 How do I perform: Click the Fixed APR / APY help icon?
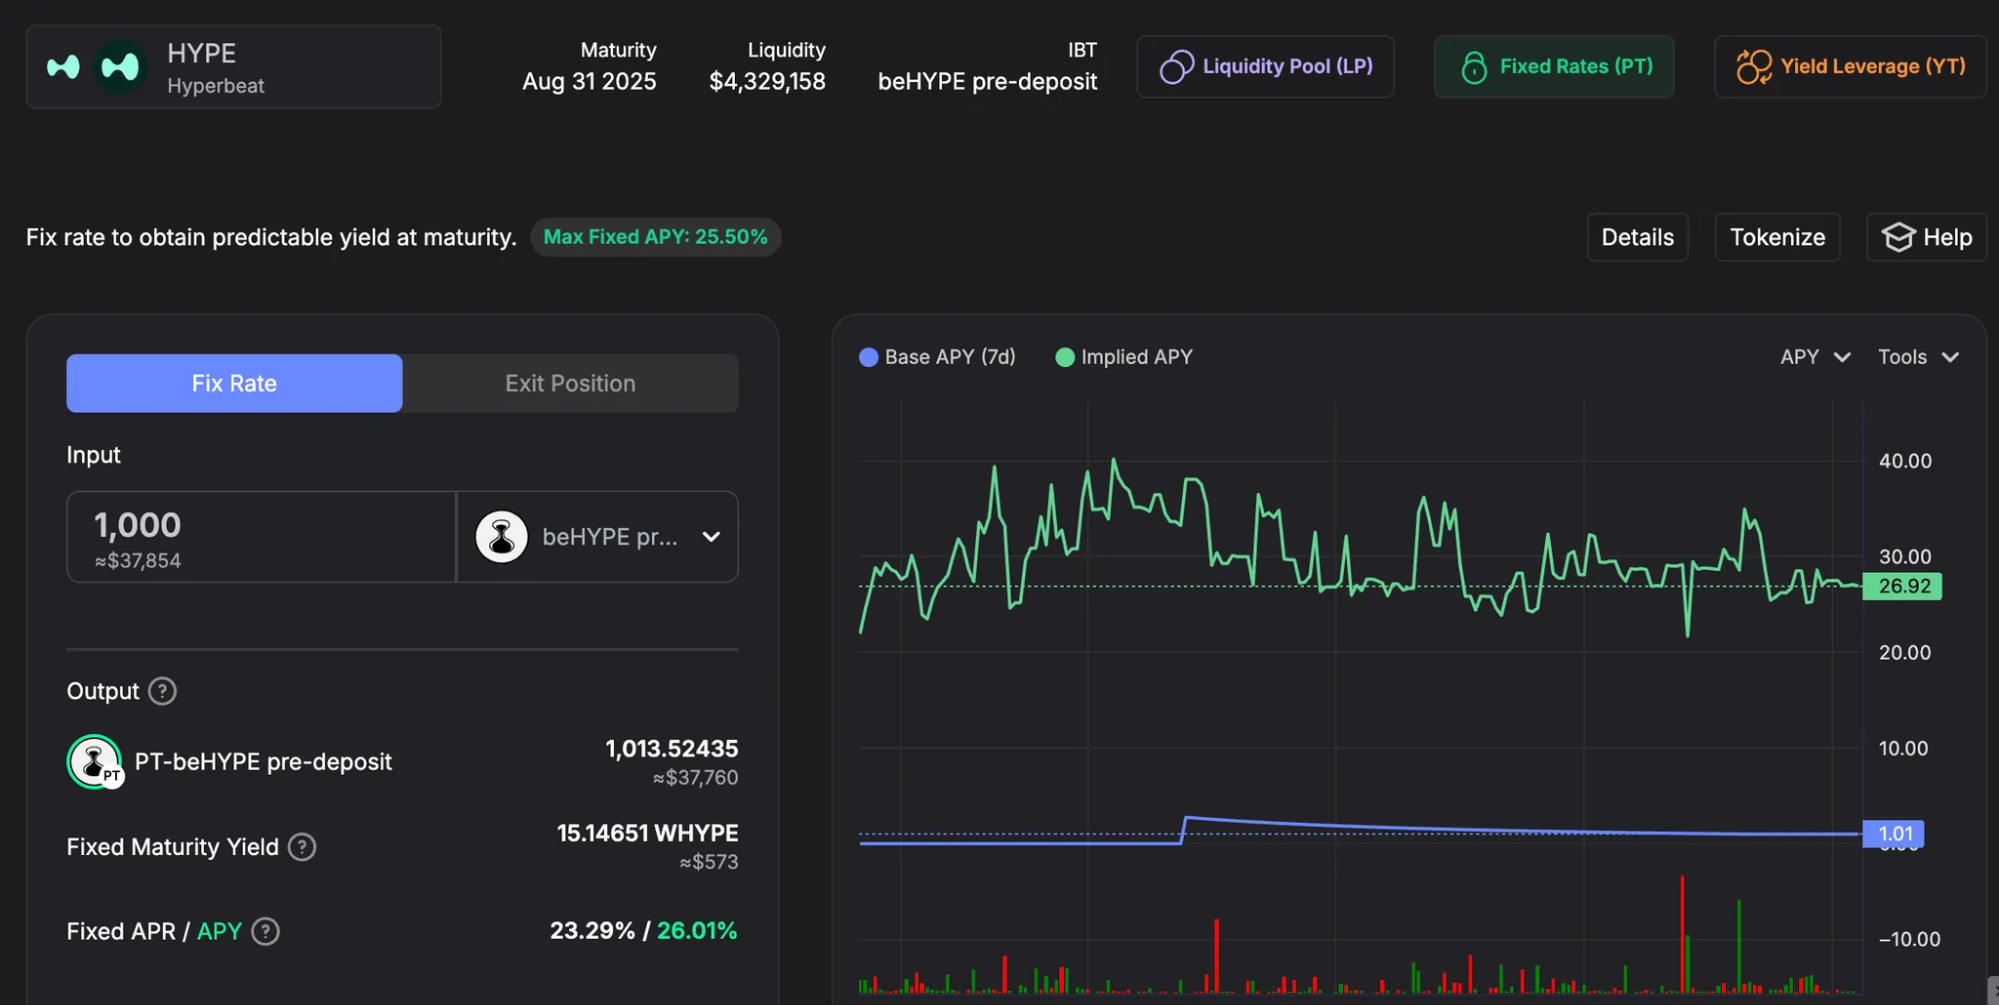(x=265, y=931)
